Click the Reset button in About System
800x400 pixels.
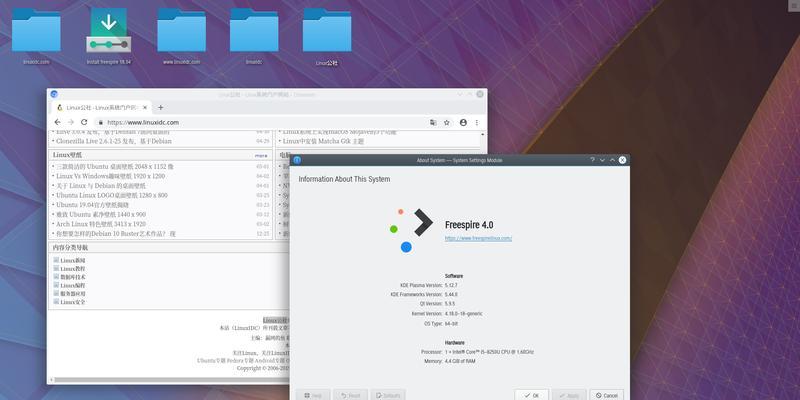click(350, 395)
